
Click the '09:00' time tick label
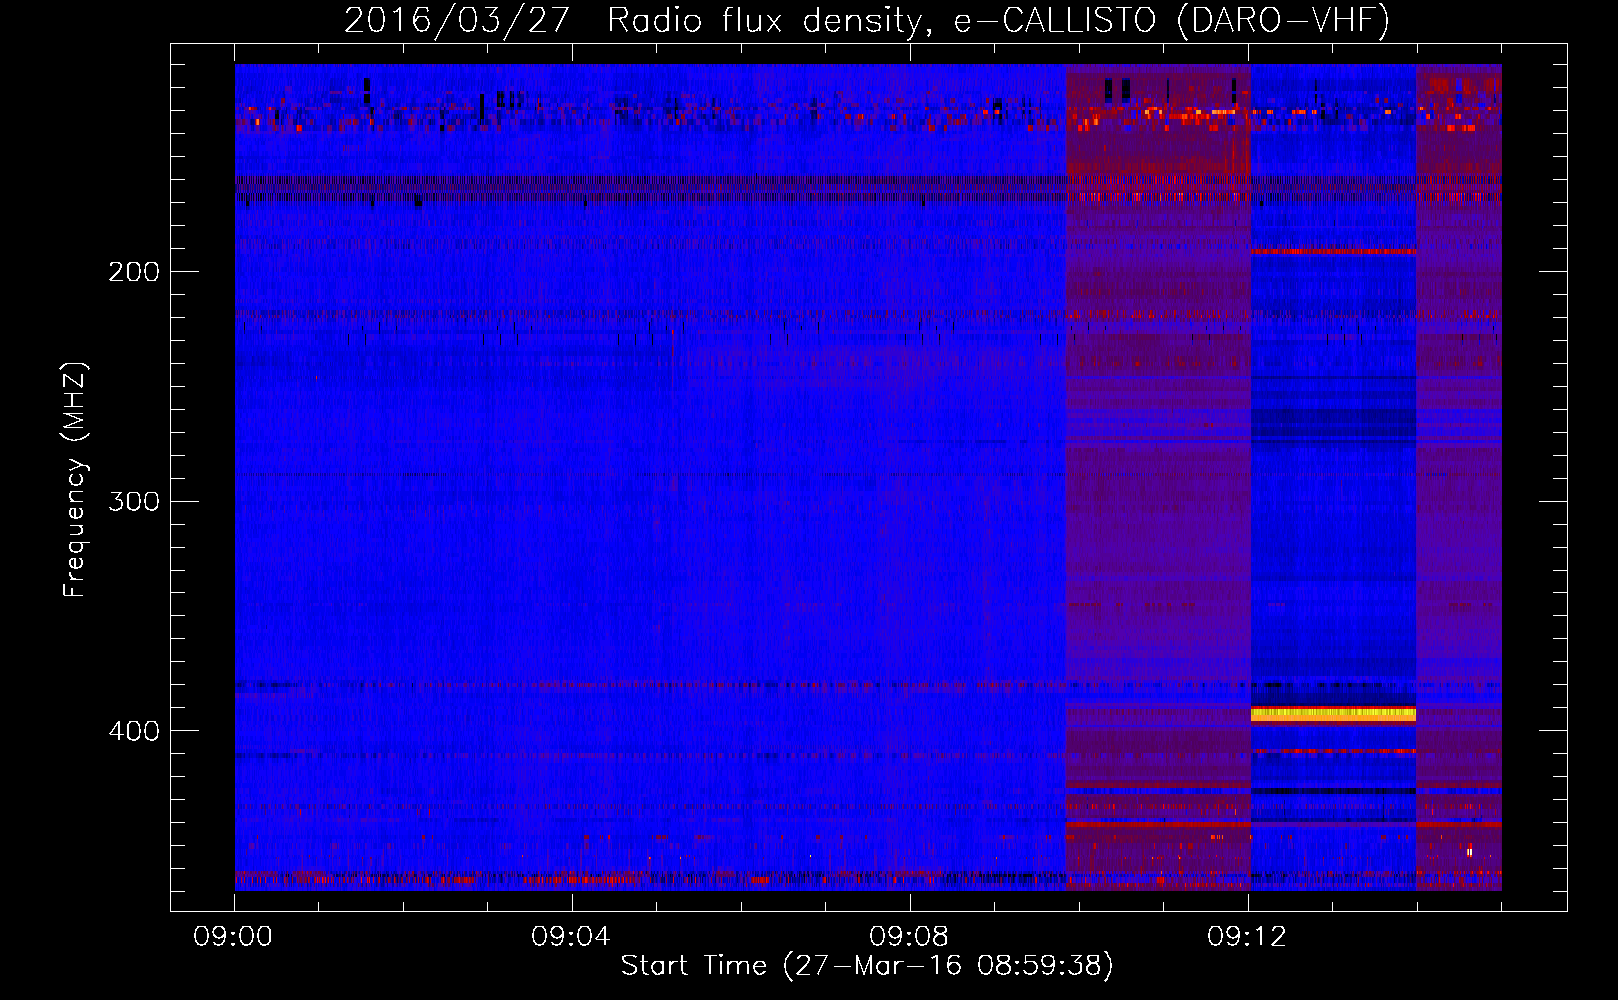click(234, 937)
